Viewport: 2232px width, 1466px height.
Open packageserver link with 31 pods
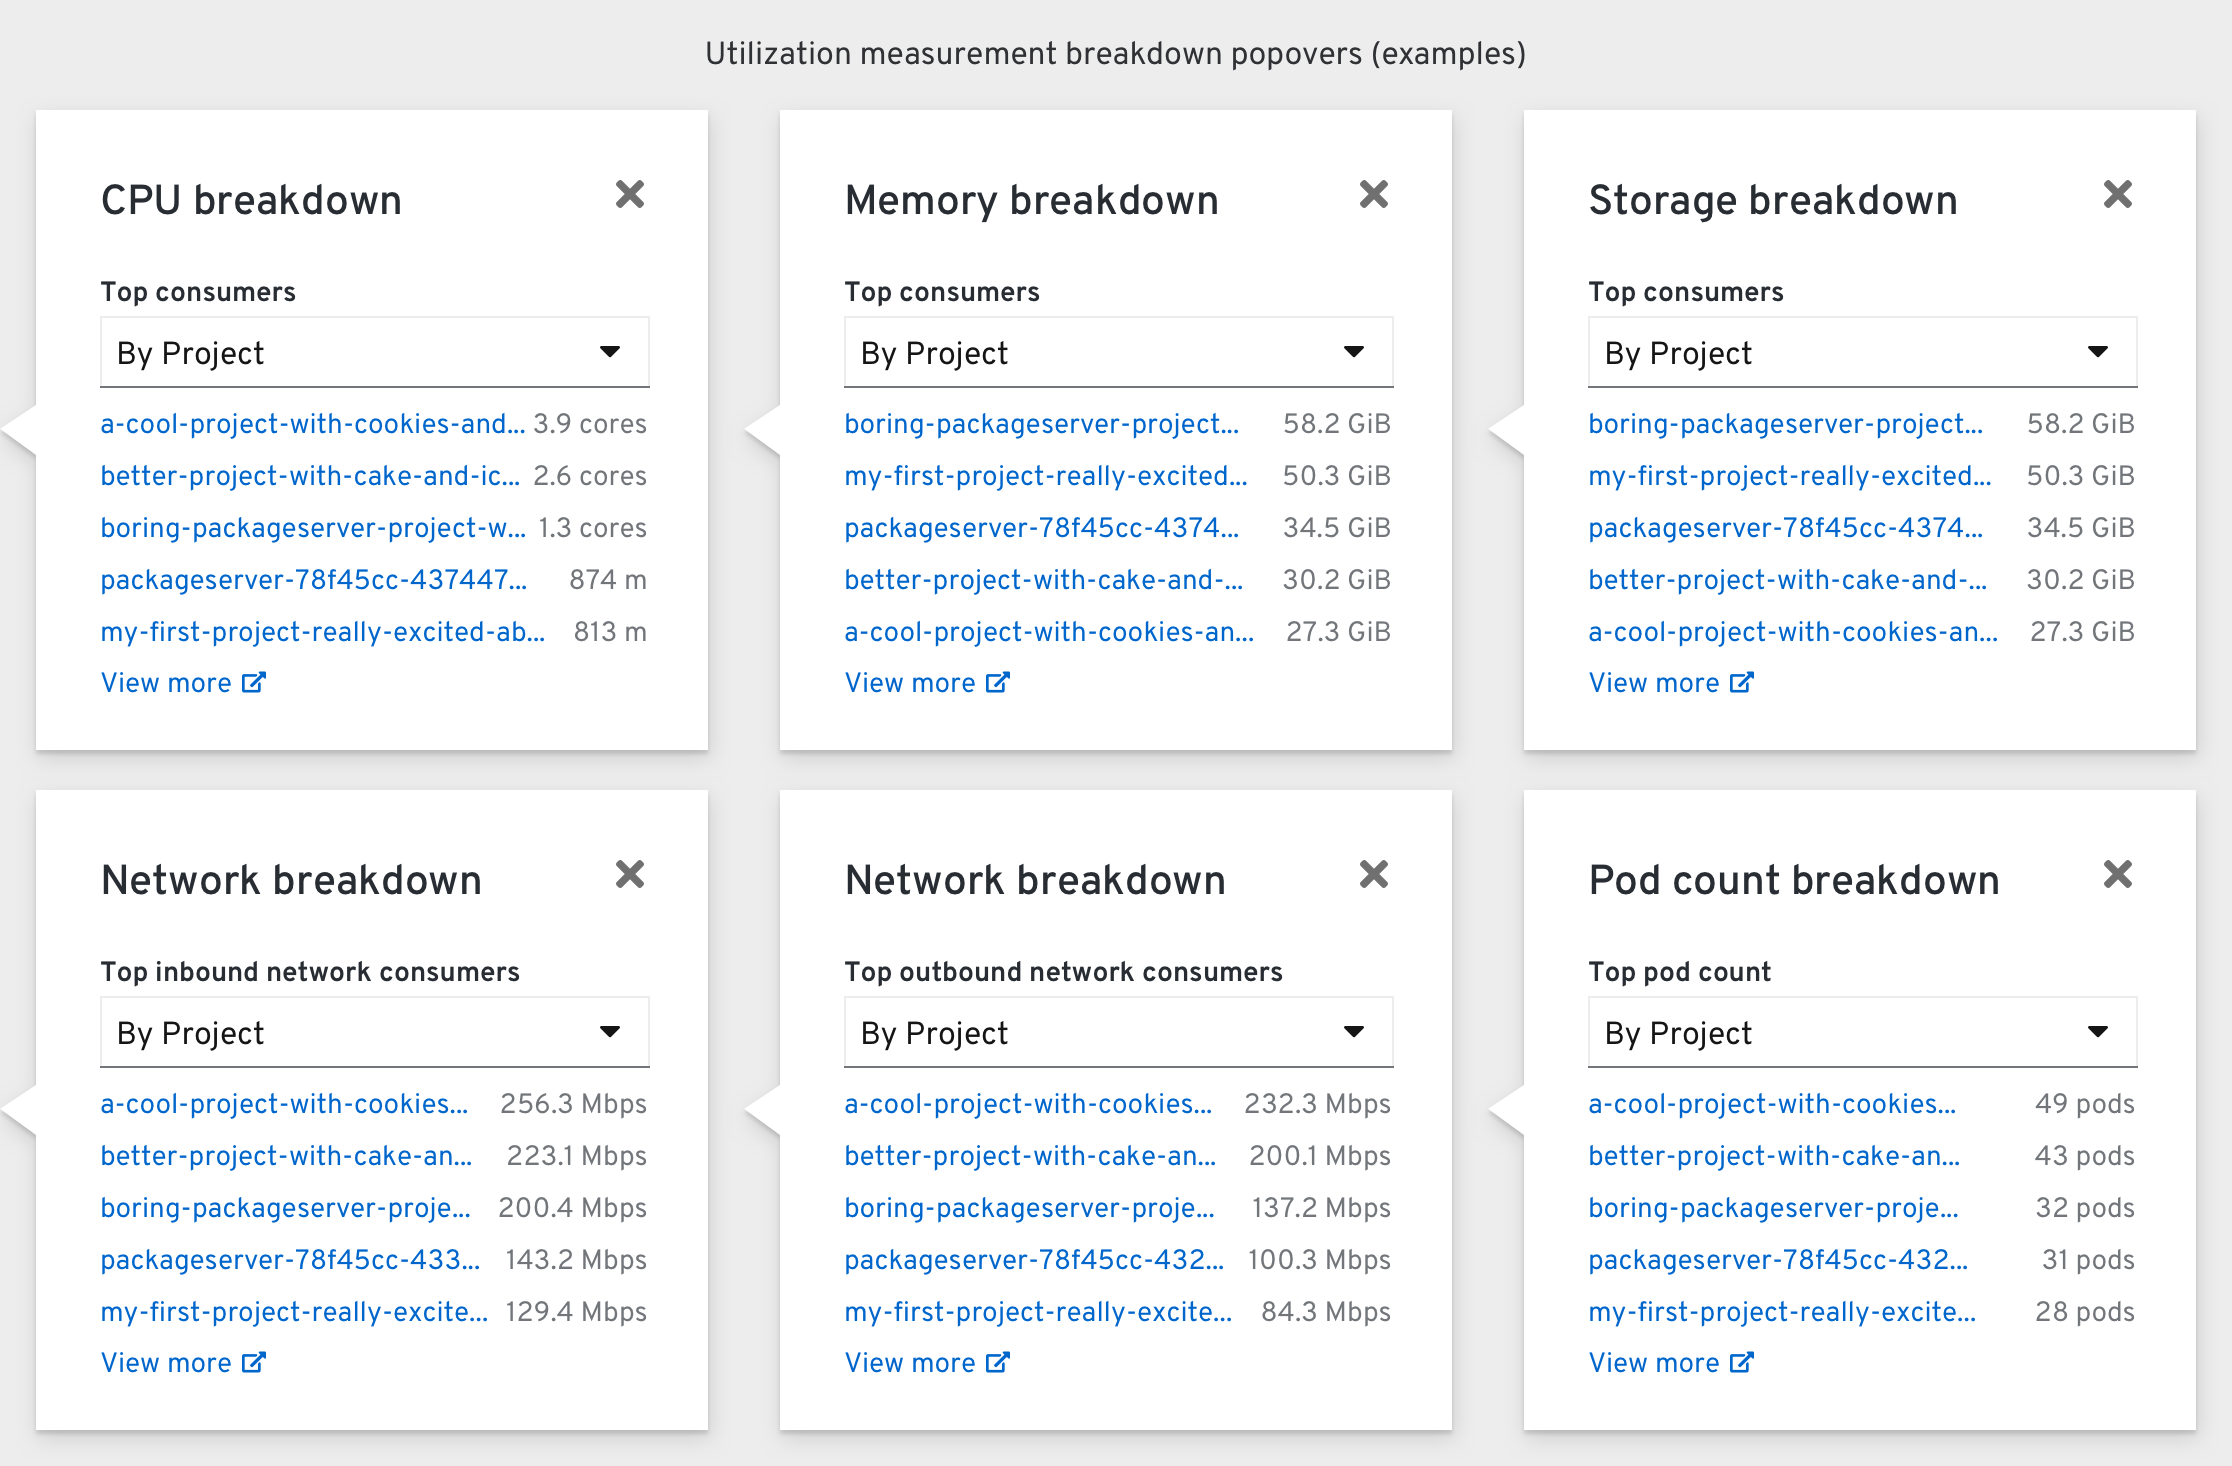pos(1778,1260)
